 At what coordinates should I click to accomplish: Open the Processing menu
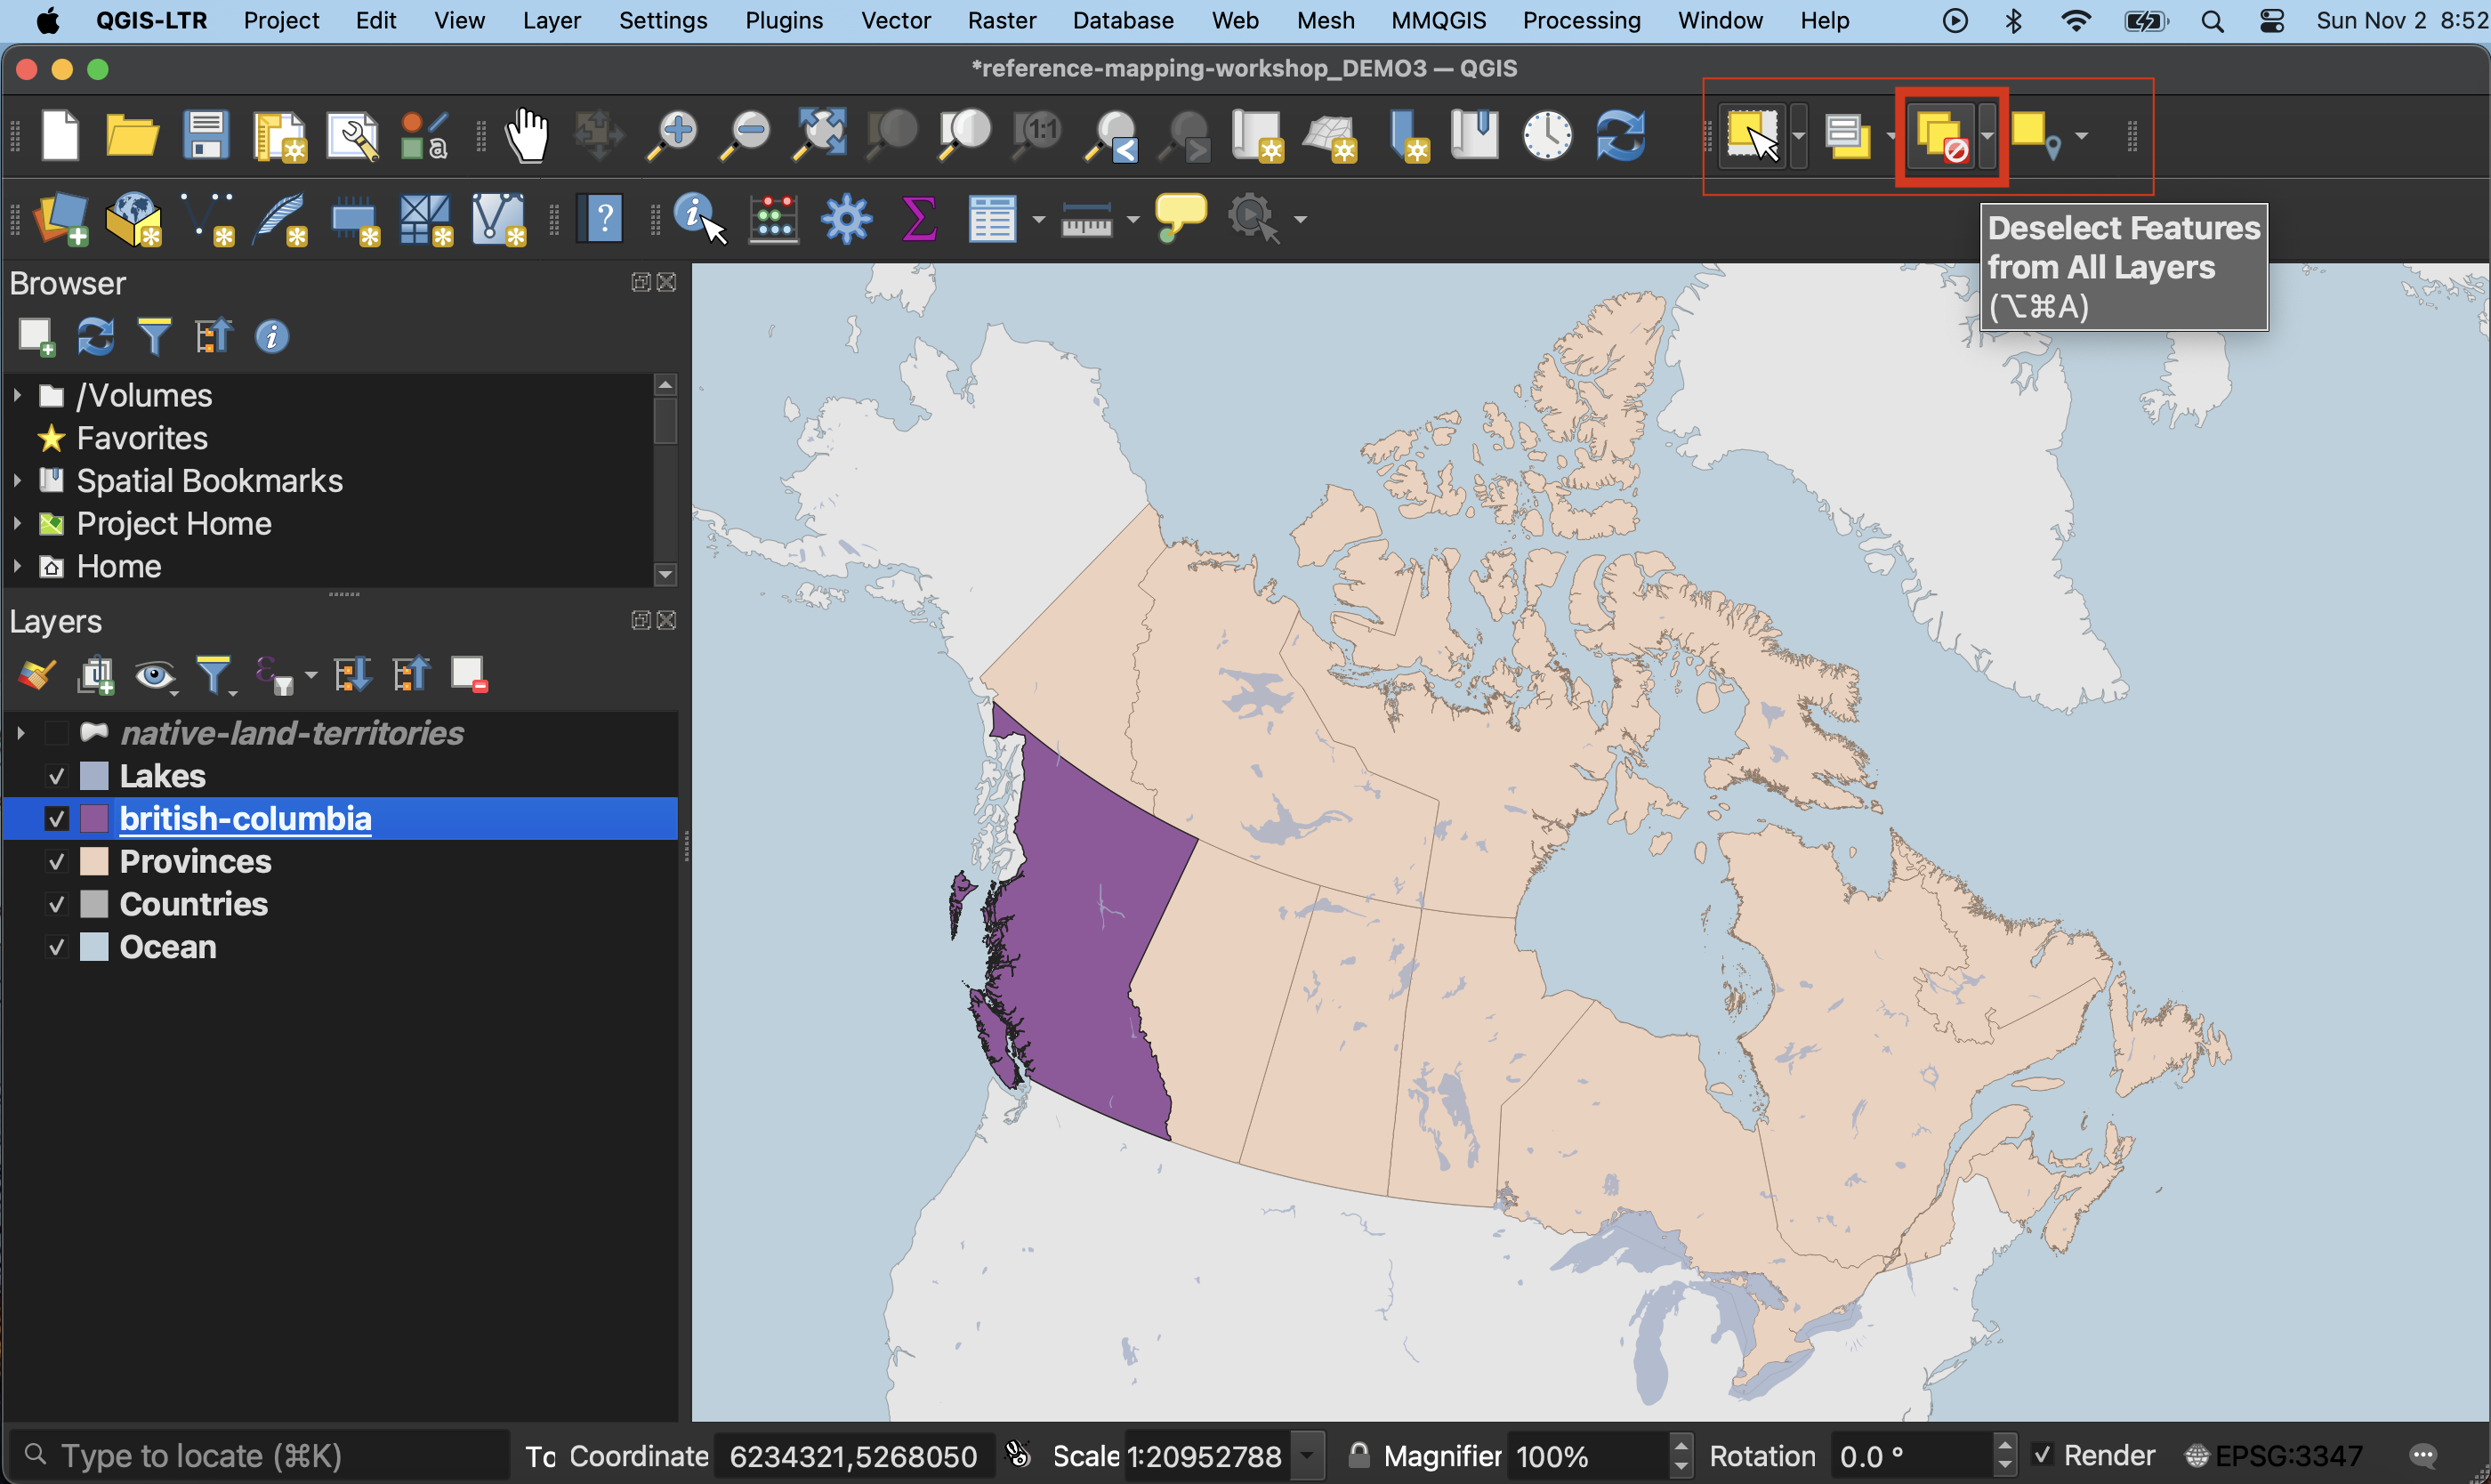point(1581,20)
